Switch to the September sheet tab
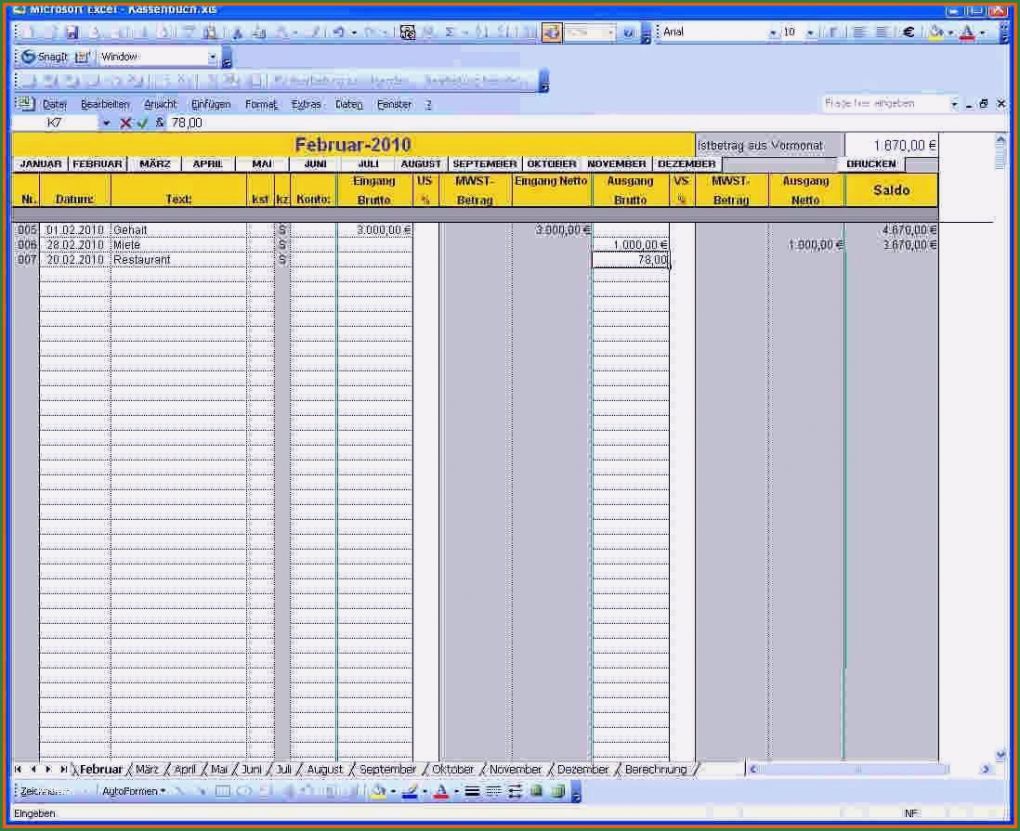Screen dimensions: 1020x831 point(386,770)
